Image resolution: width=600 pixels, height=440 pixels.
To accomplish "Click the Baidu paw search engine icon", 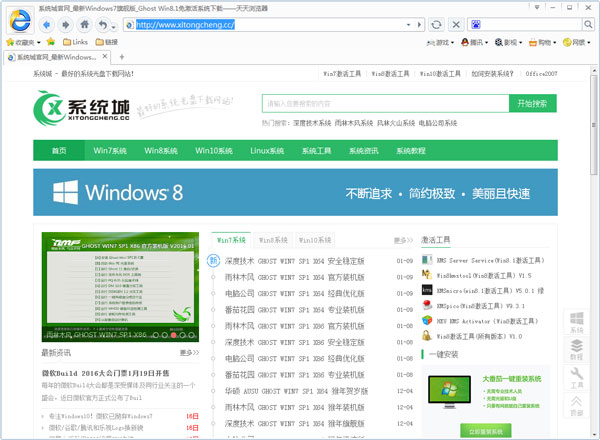I will pyautogui.click(x=476, y=25).
